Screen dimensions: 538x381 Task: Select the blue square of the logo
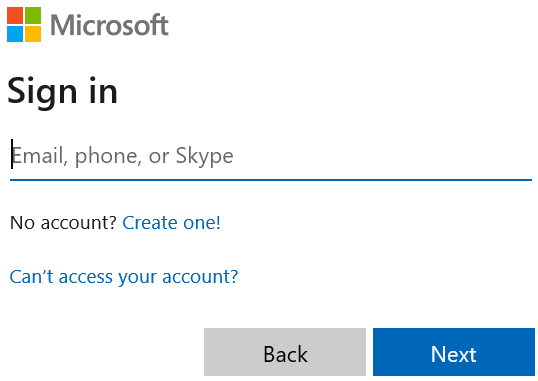point(15,34)
